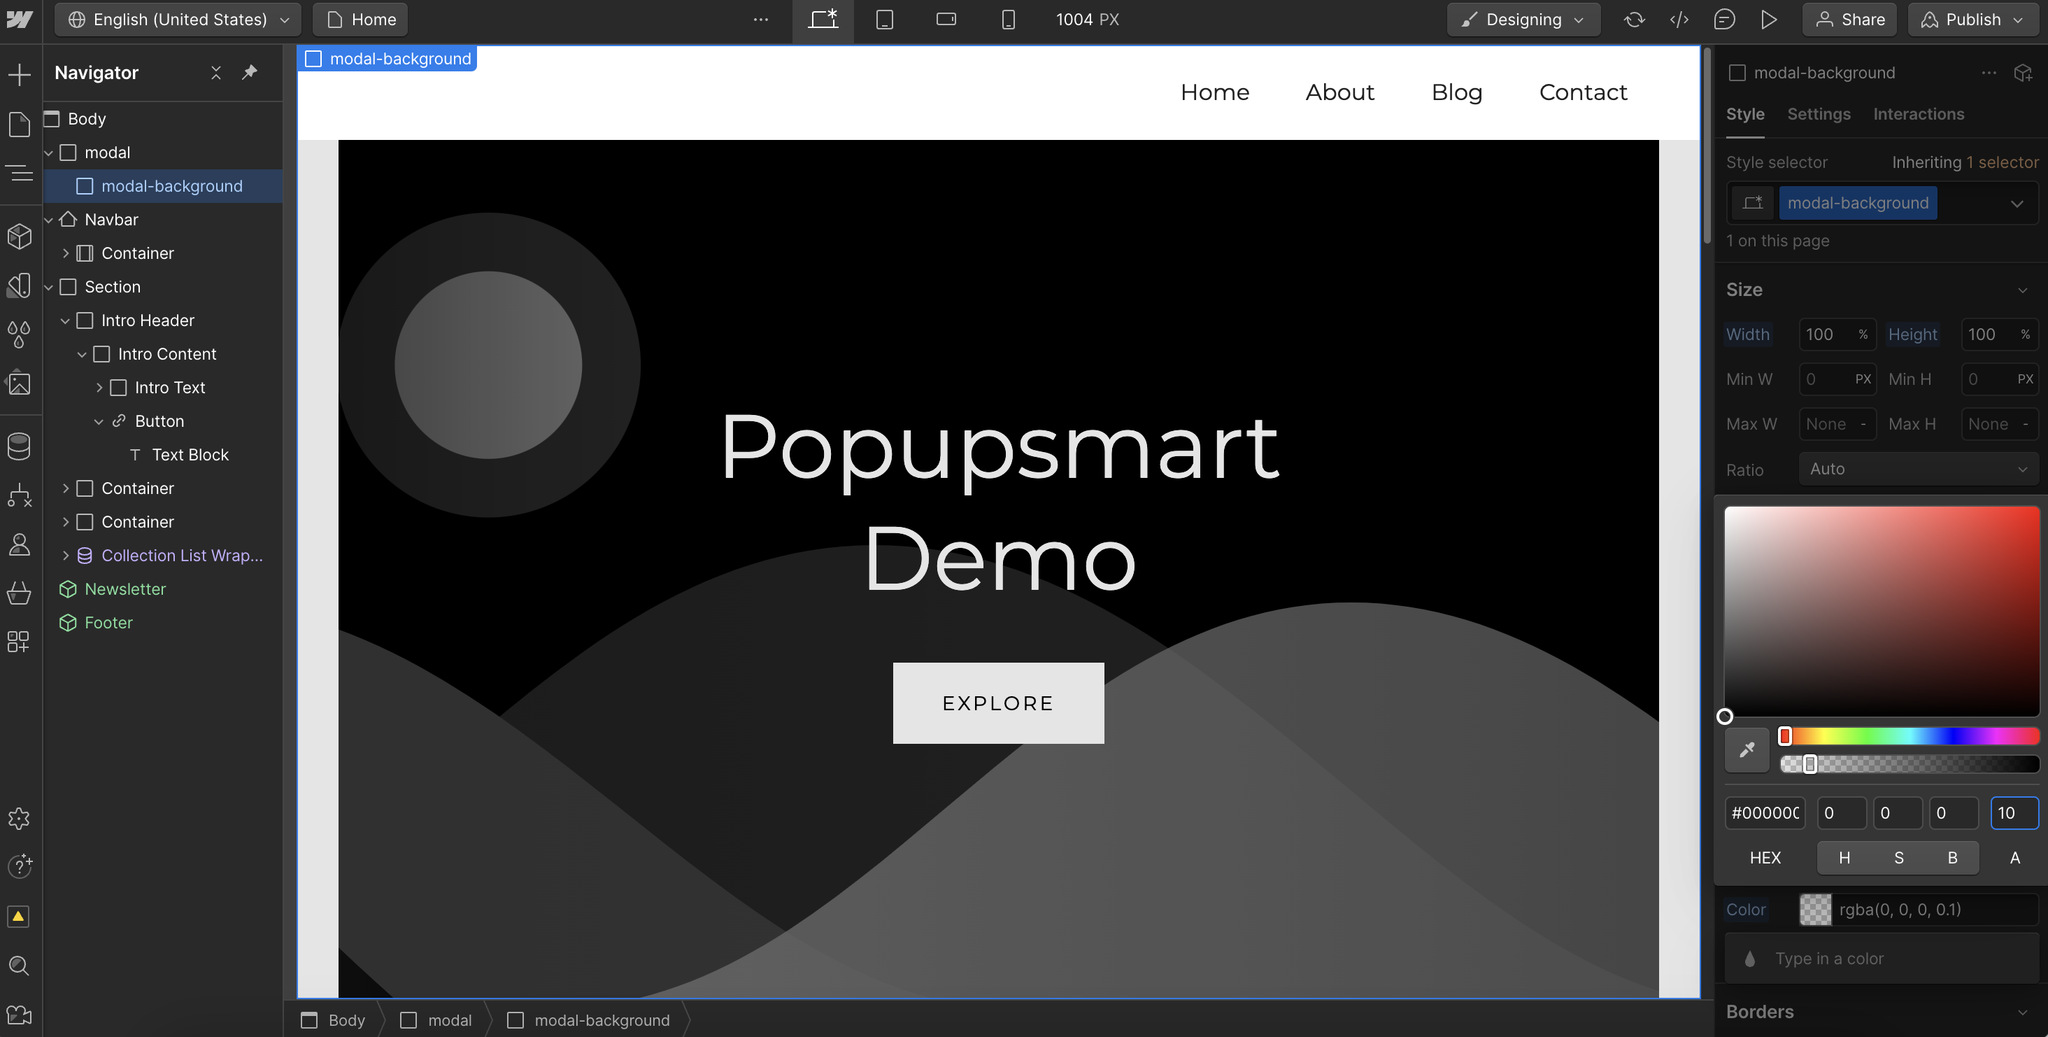Click the Width input field
Image resolution: width=2048 pixels, height=1037 pixels.
coord(1837,335)
